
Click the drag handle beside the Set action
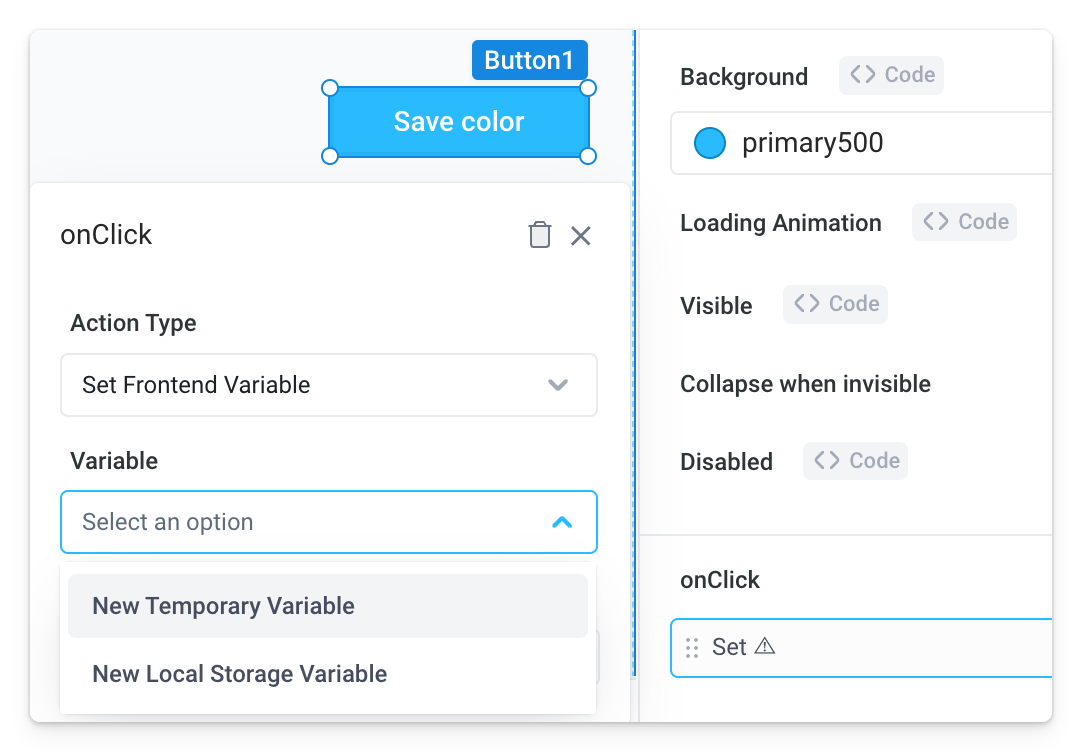pos(692,647)
